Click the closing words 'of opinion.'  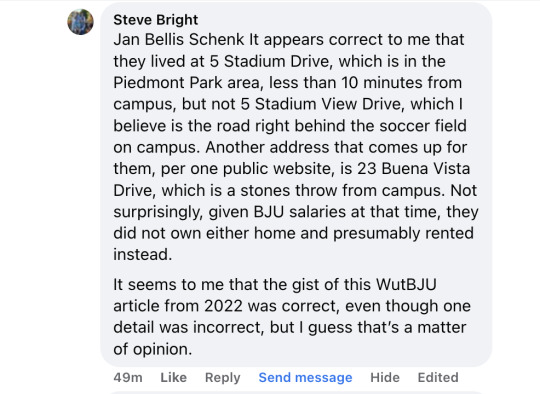(153, 349)
